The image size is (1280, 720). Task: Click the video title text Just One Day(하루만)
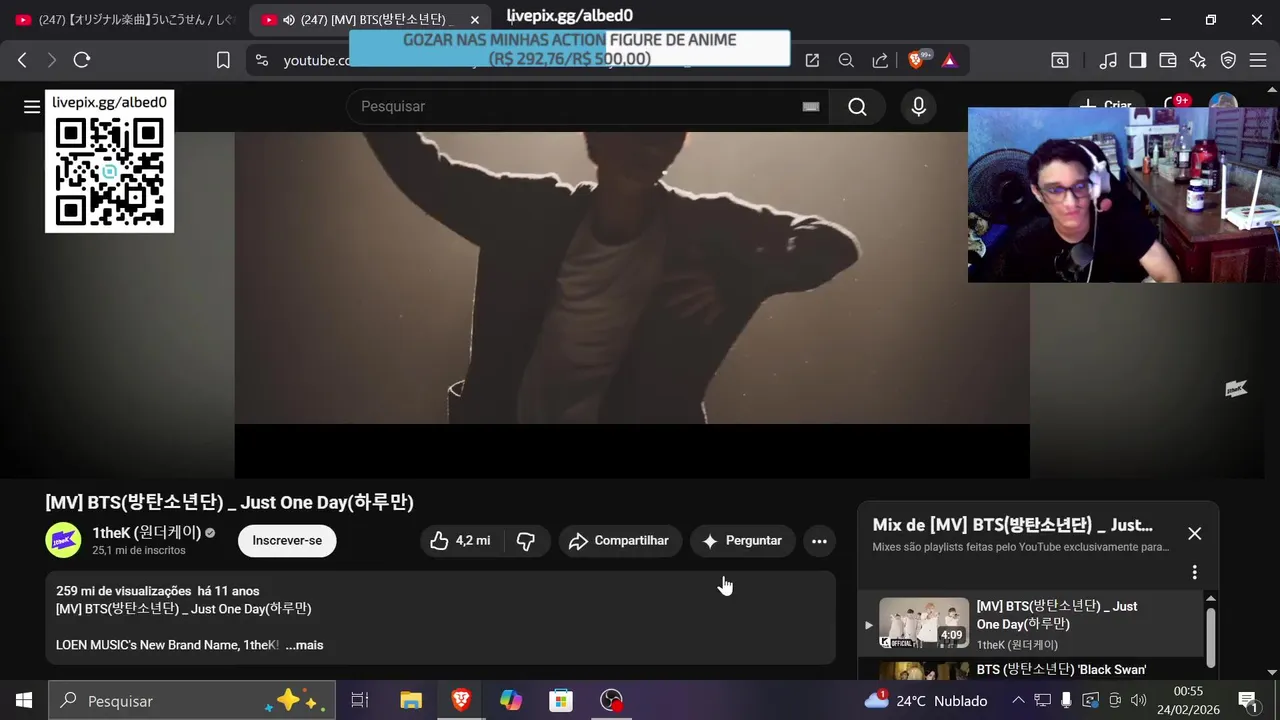(328, 502)
